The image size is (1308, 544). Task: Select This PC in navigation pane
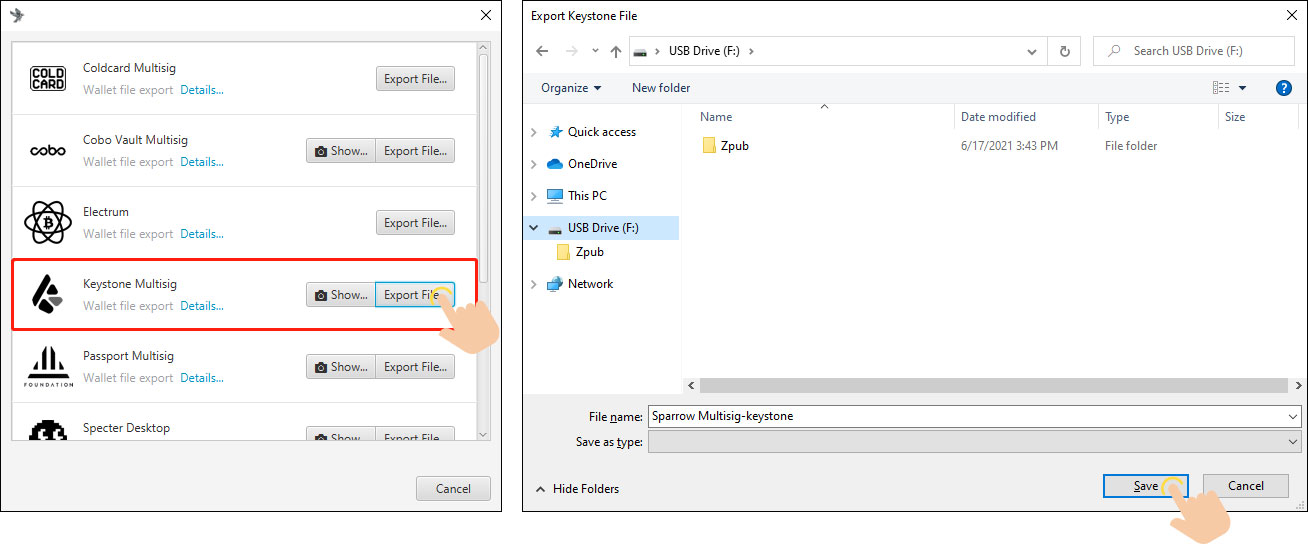point(587,196)
